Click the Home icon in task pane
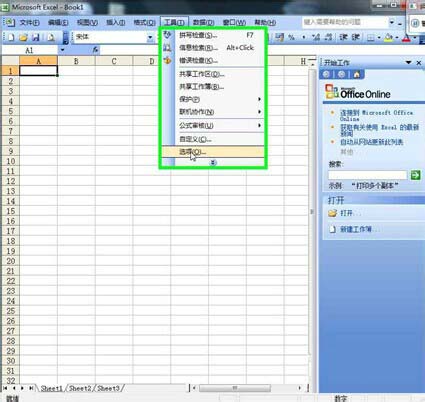Screen dimensions: 425x402 357,74
